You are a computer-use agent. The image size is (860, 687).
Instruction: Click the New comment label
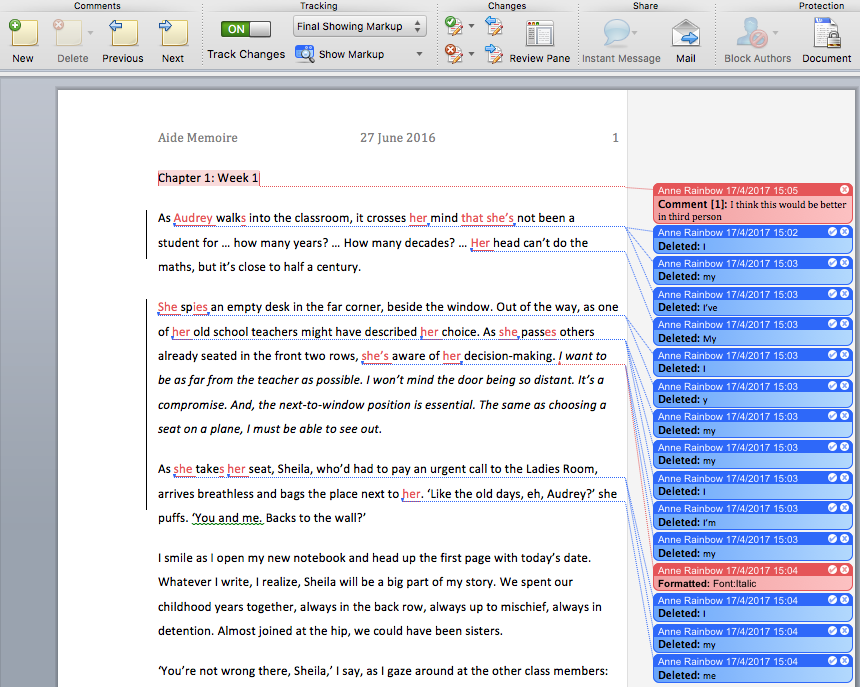tap(23, 58)
